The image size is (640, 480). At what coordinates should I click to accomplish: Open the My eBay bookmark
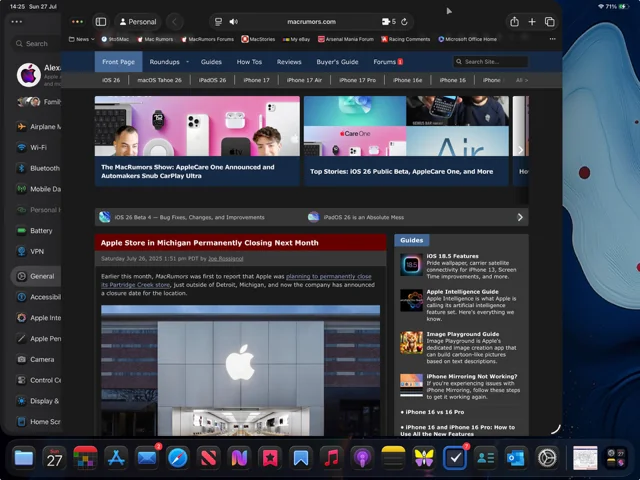click(297, 39)
